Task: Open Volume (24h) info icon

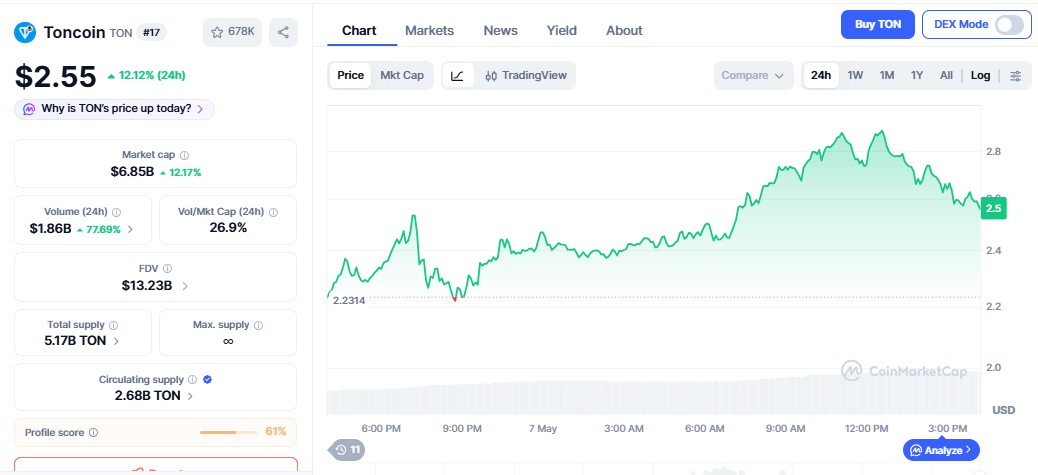Action: tap(117, 212)
